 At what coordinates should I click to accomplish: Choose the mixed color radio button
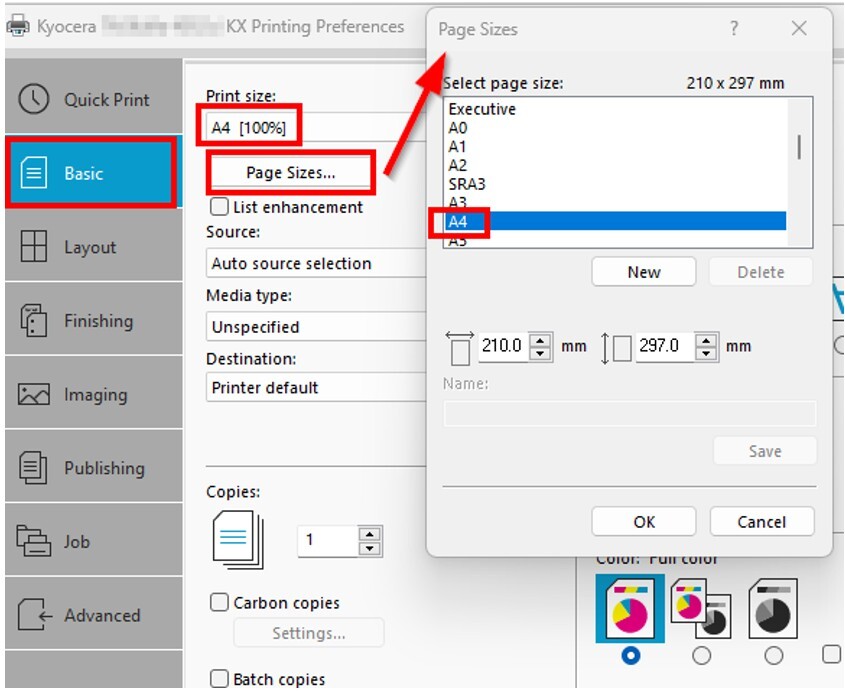(701, 655)
